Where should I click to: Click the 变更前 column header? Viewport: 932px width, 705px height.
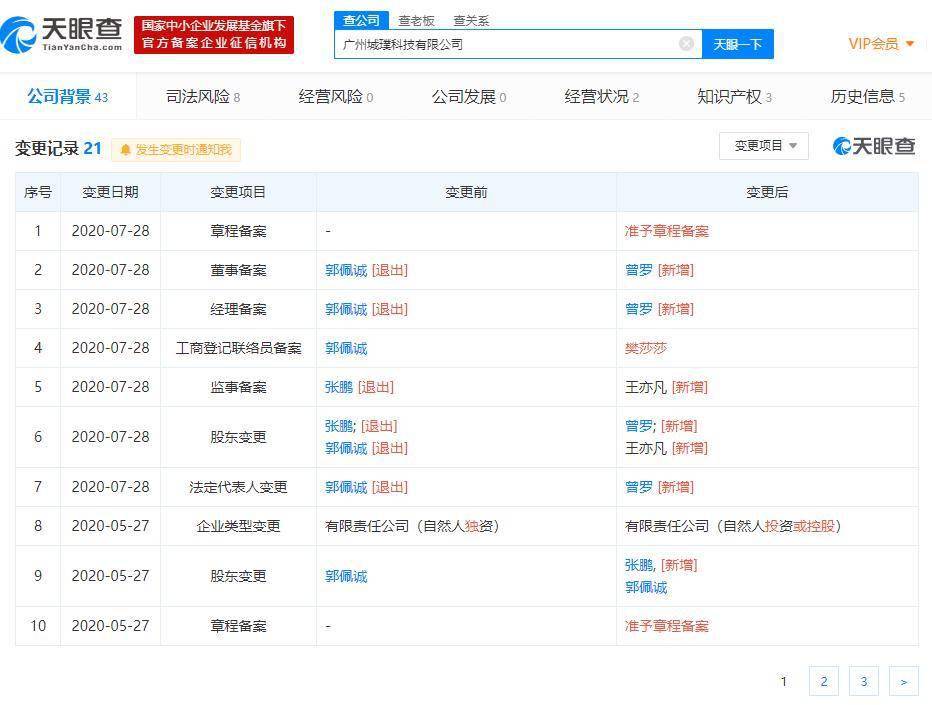coord(466,192)
